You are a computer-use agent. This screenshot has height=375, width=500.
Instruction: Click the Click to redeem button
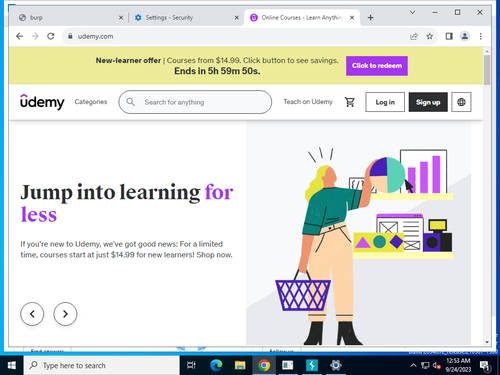(x=377, y=66)
